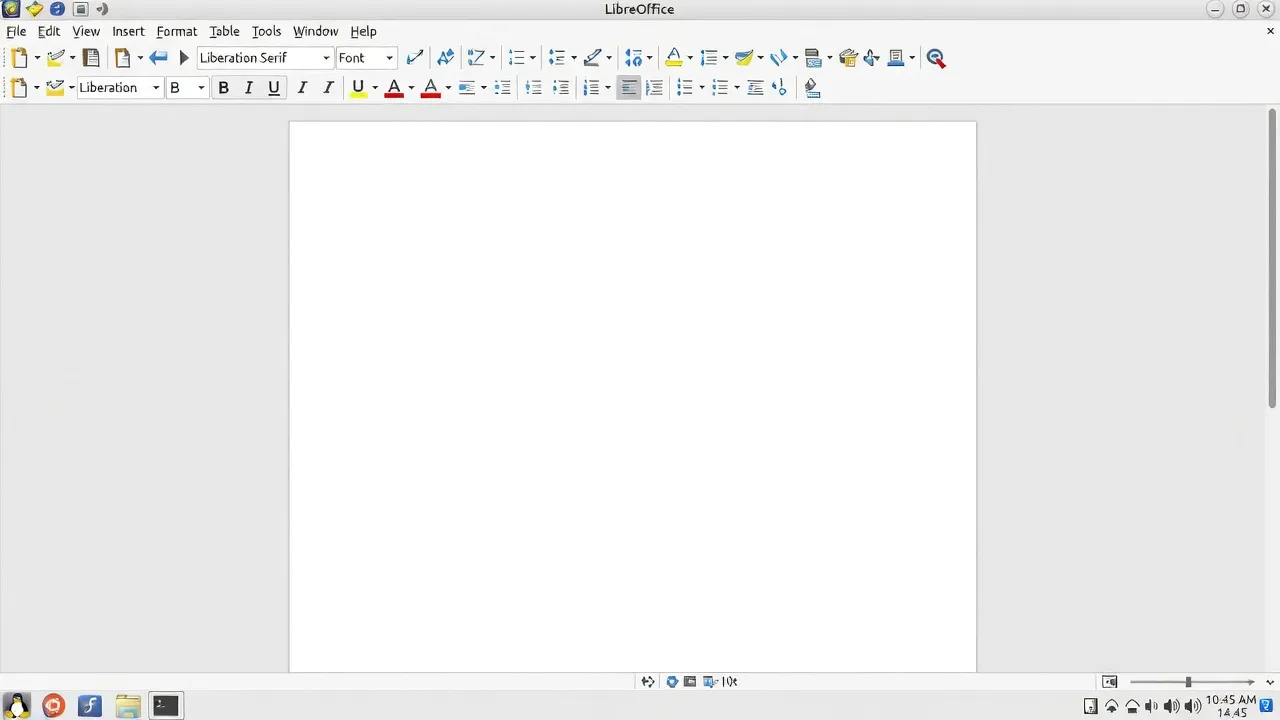Click the blue question tray icon
This screenshot has width=1280, height=720.
pos(1266,707)
